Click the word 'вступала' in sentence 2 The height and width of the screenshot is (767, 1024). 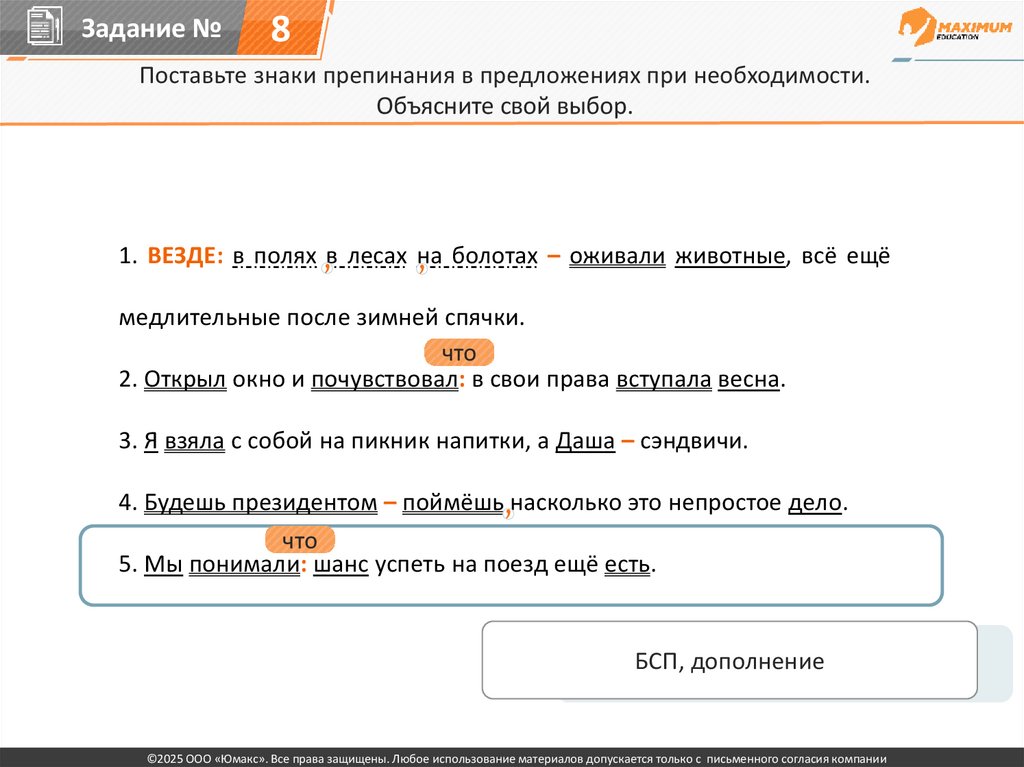(664, 380)
